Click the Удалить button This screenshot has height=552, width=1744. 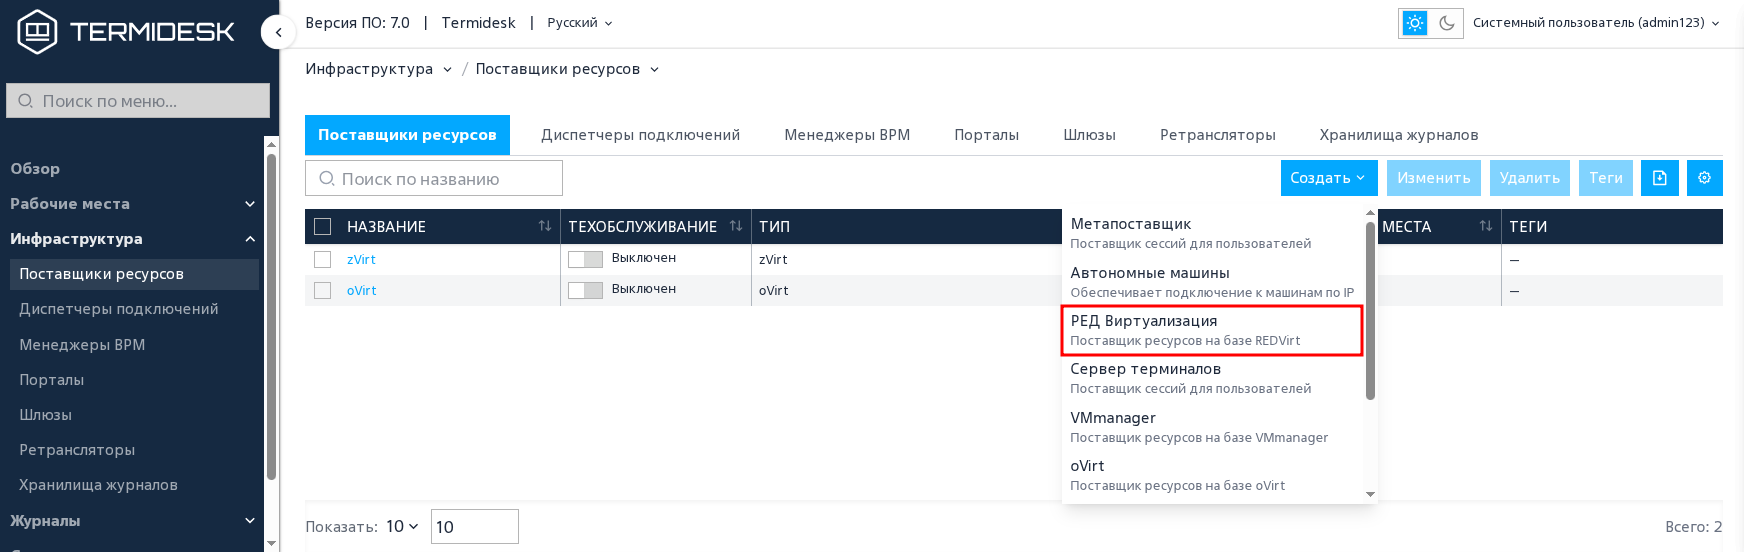pyautogui.click(x=1529, y=178)
